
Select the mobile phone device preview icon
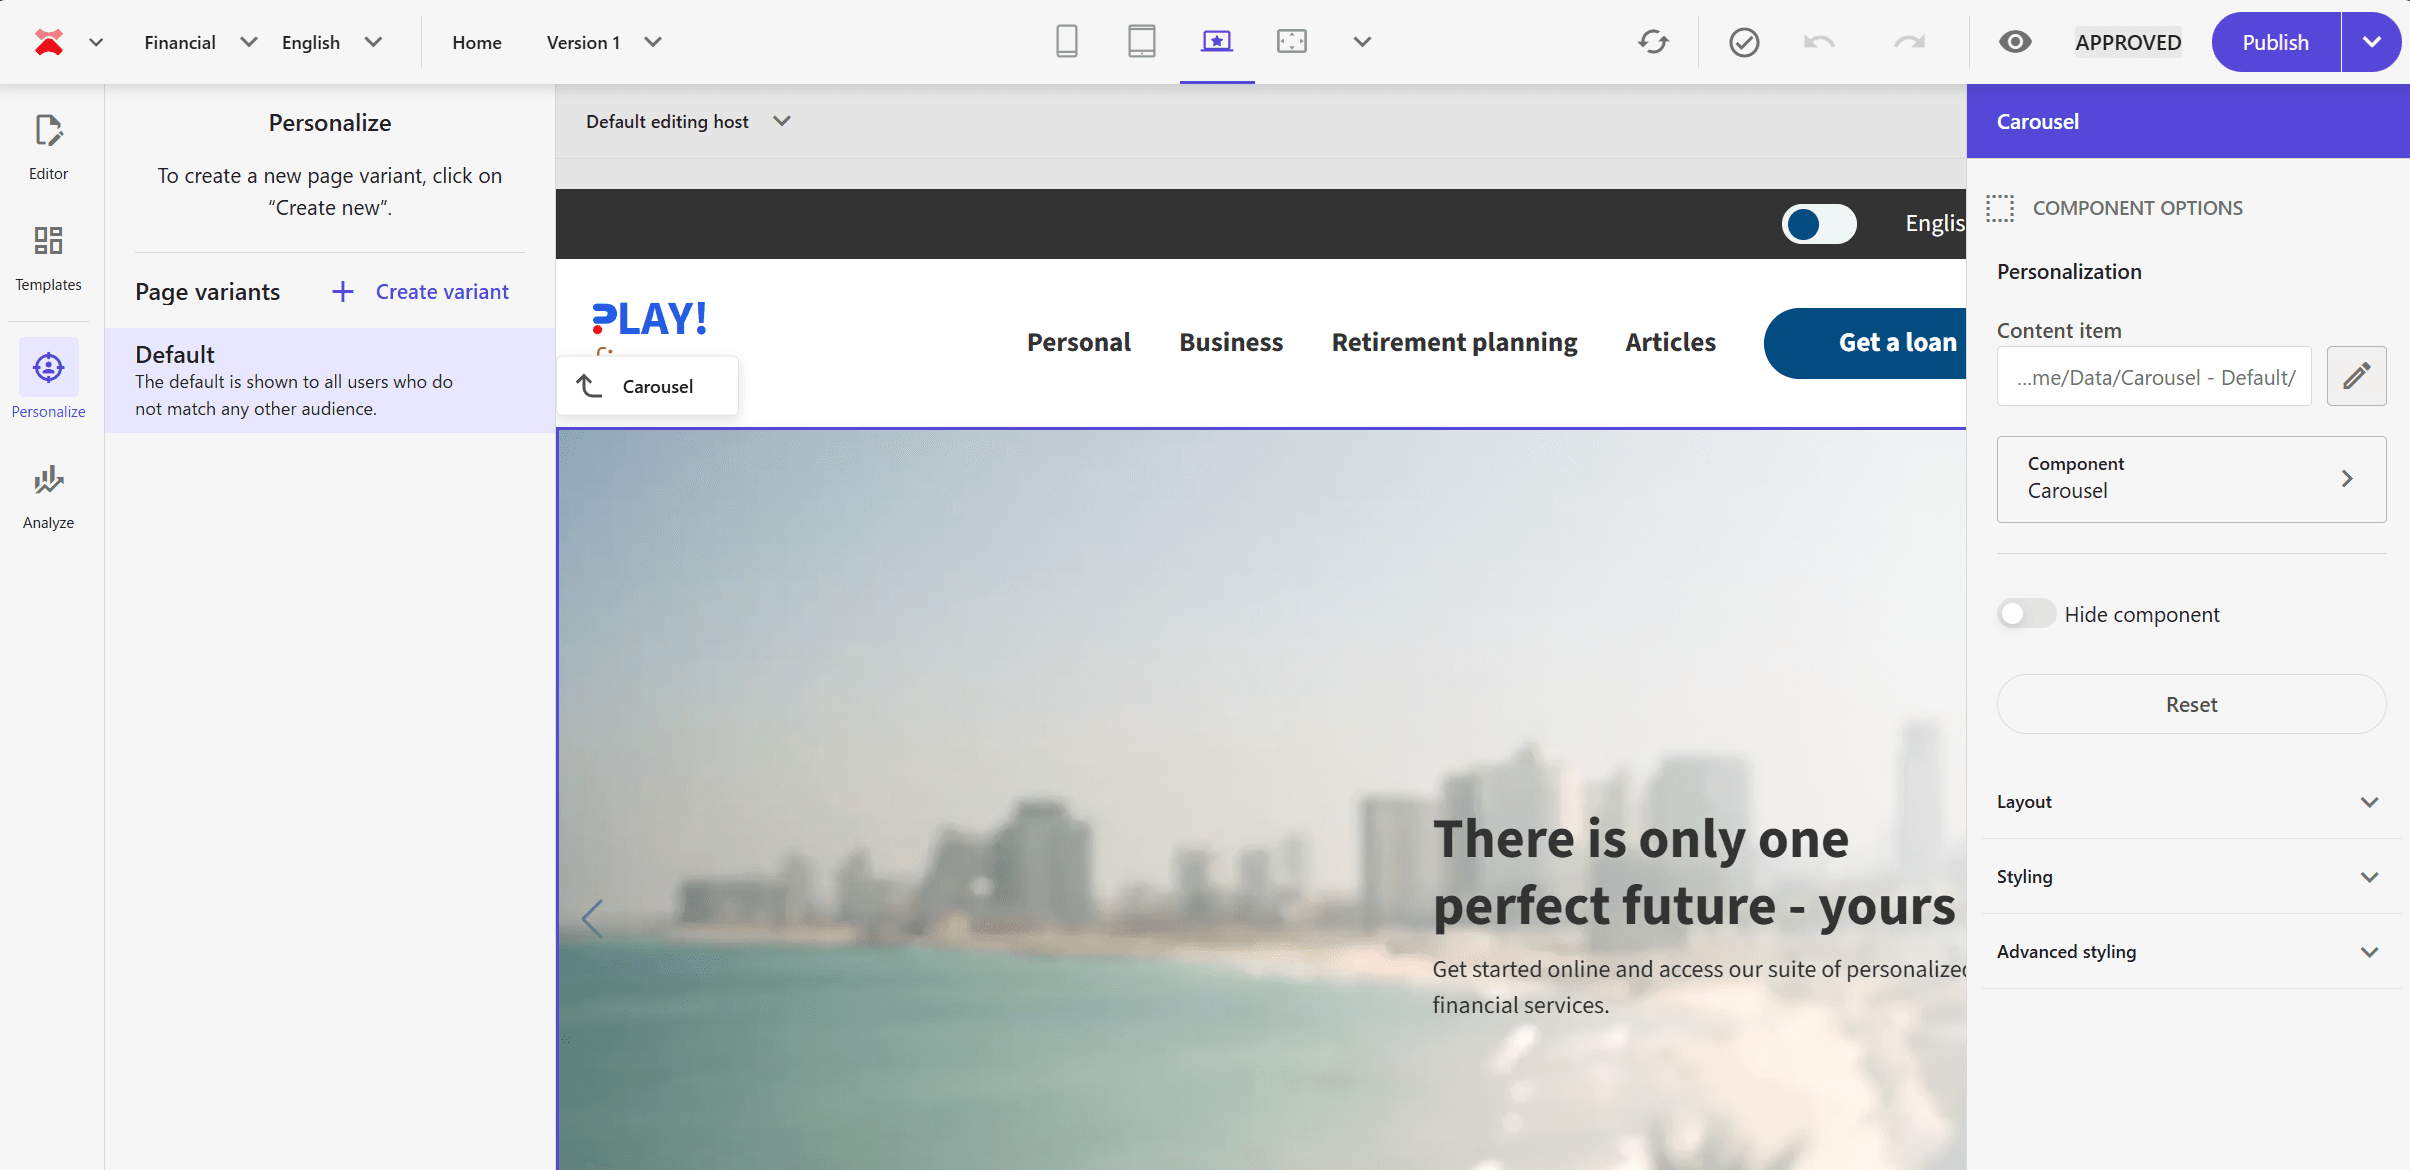pos(1067,42)
